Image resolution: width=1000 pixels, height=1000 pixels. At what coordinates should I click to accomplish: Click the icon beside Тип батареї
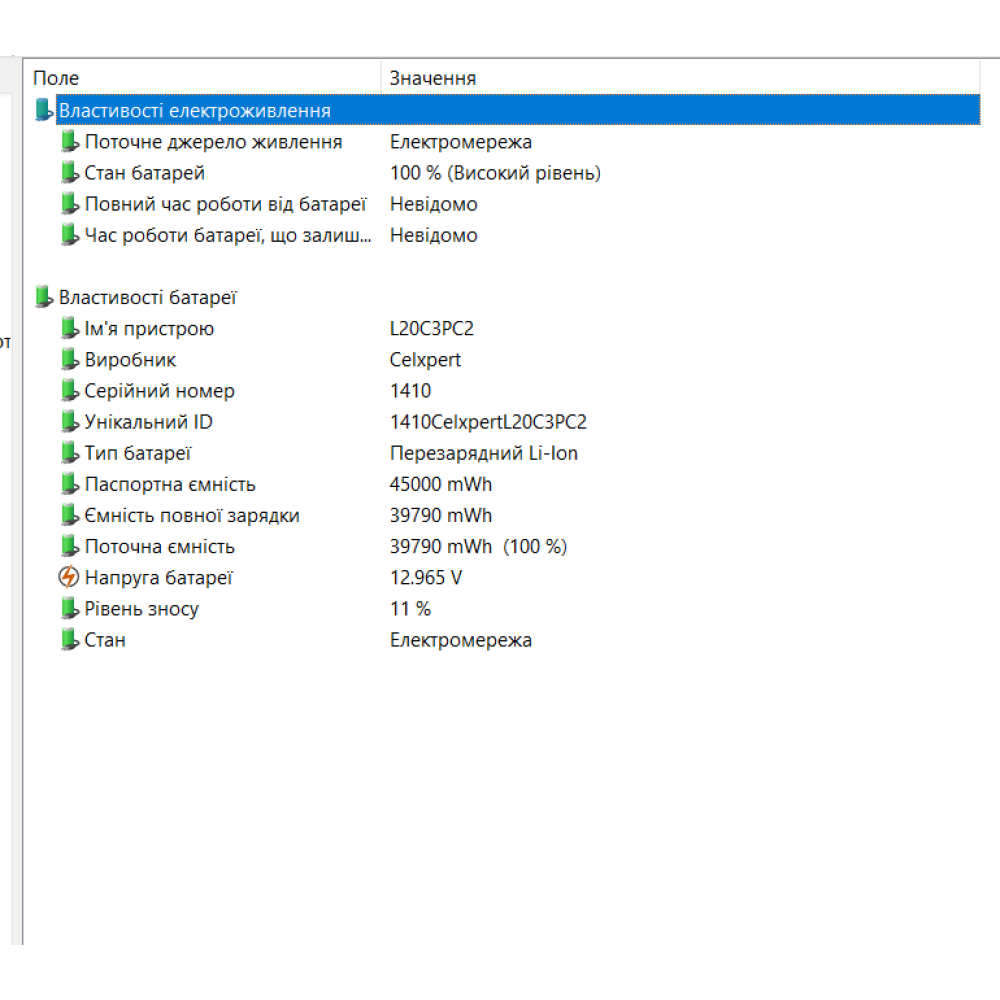tap(70, 453)
